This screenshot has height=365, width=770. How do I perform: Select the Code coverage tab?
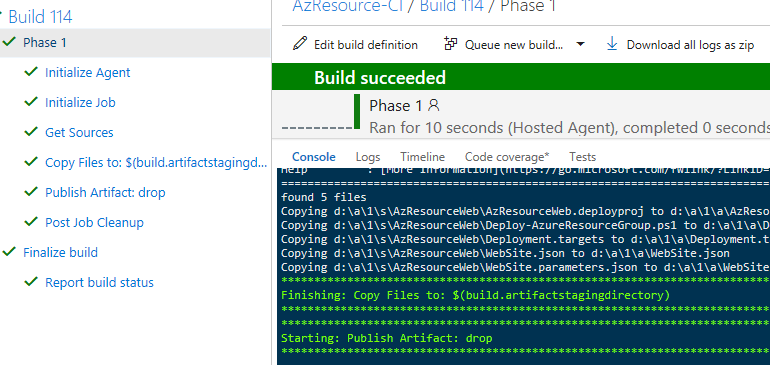[x=507, y=157]
